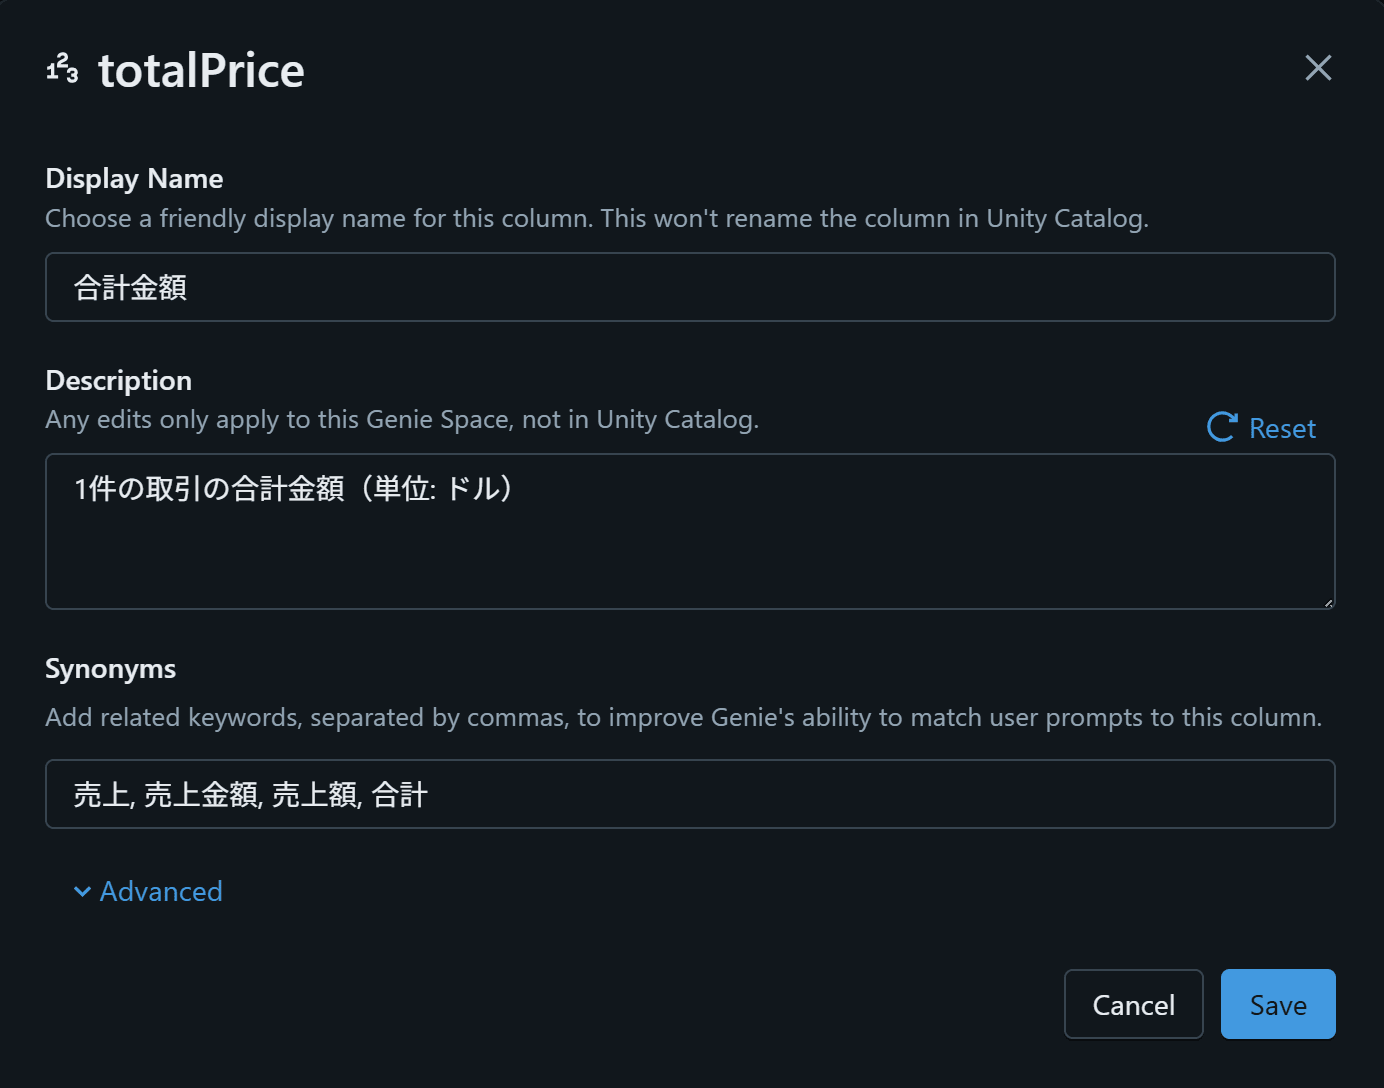Expand the Advanced section chevron arrow

(x=83, y=892)
